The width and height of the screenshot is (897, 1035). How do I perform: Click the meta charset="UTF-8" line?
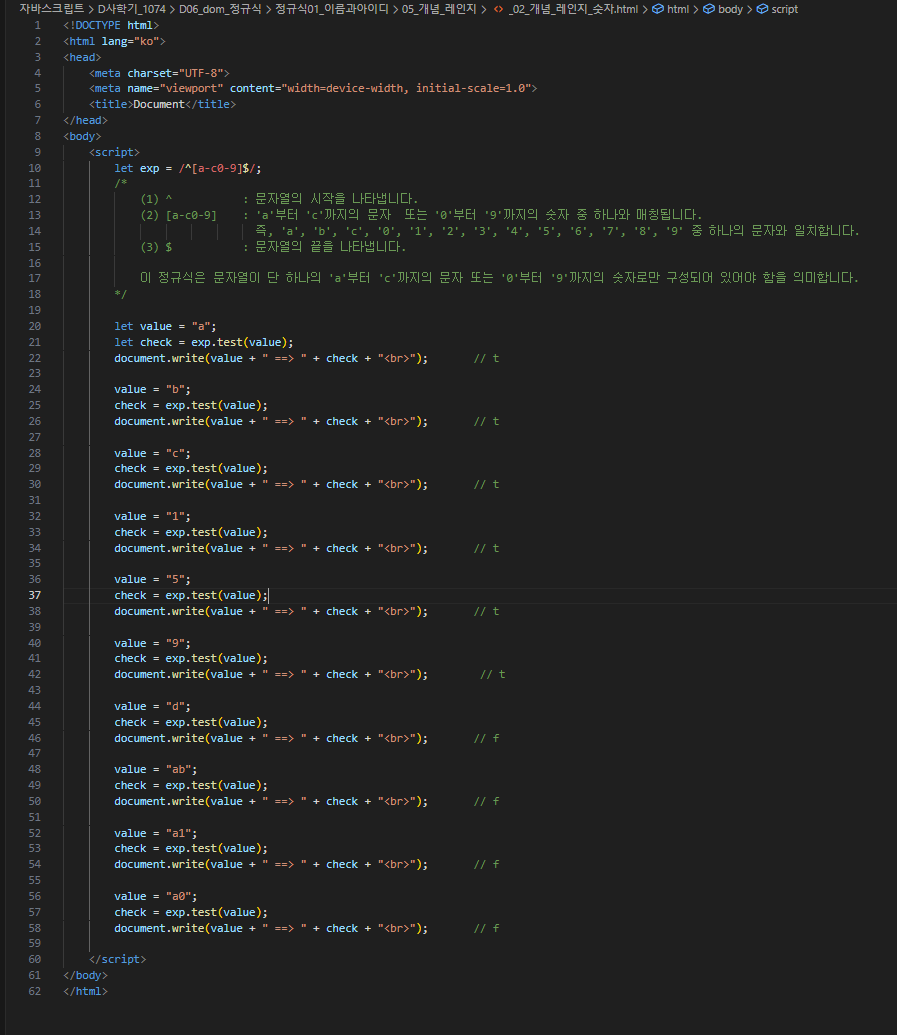coord(159,73)
